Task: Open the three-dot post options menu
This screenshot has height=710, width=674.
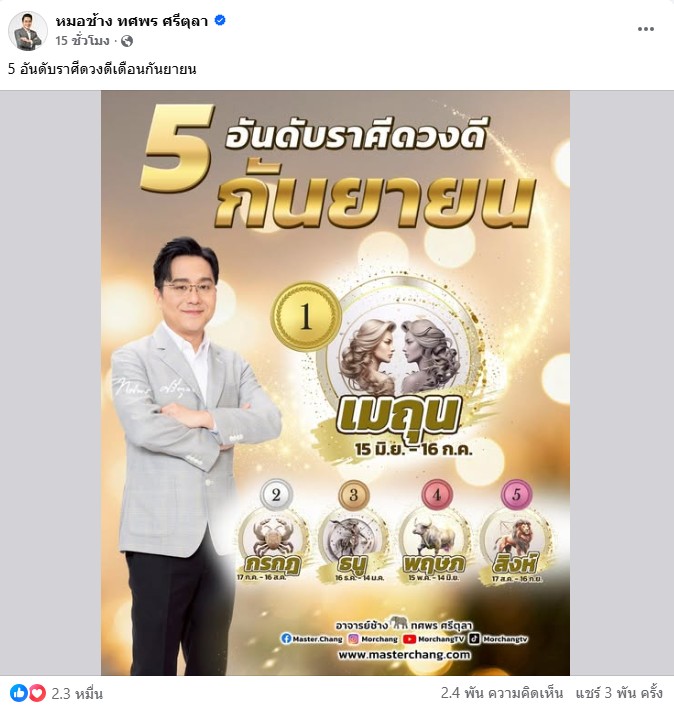Action: tap(645, 29)
